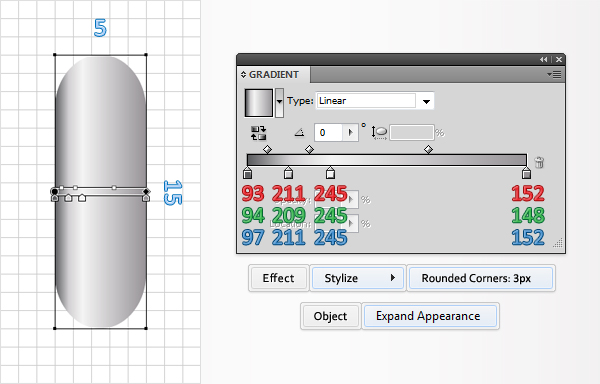Click the angle input field

(328, 132)
